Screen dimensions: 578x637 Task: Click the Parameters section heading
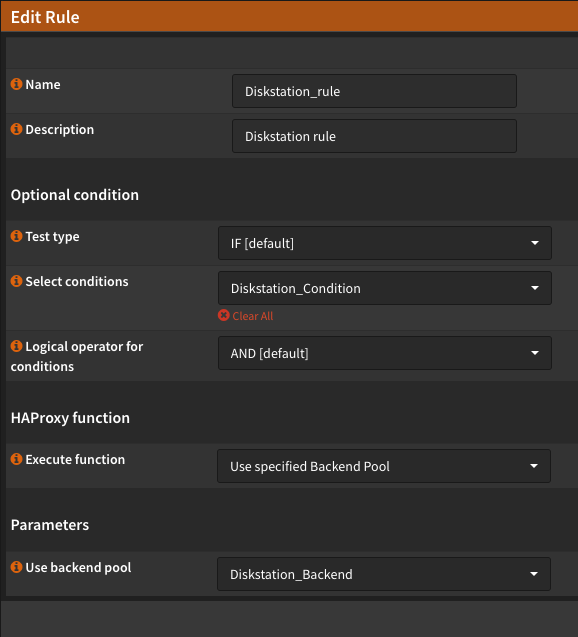pos(50,525)
